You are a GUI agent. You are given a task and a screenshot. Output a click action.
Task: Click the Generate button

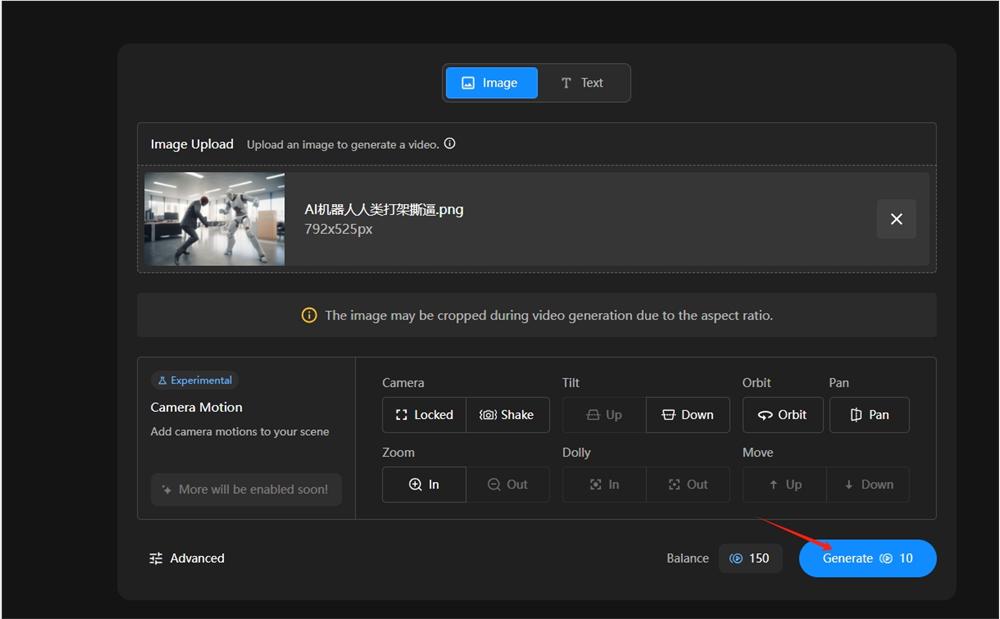click(x=866, y=559)
